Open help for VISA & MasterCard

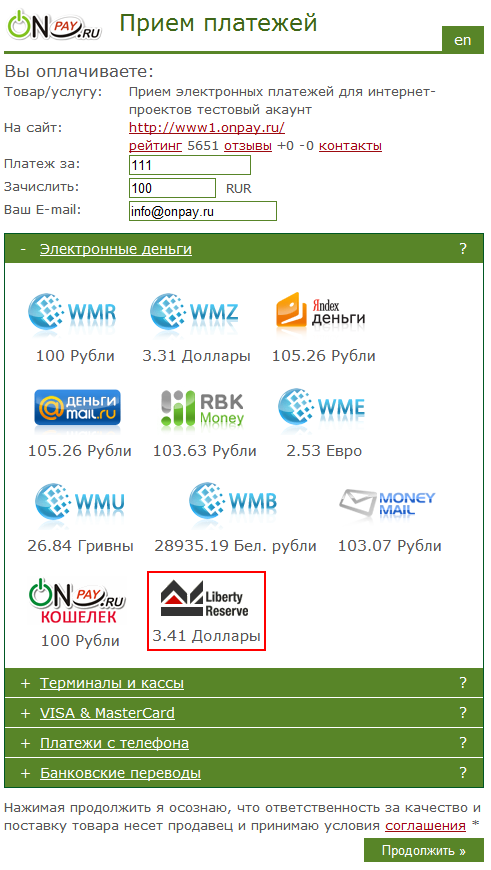[463, 713]
